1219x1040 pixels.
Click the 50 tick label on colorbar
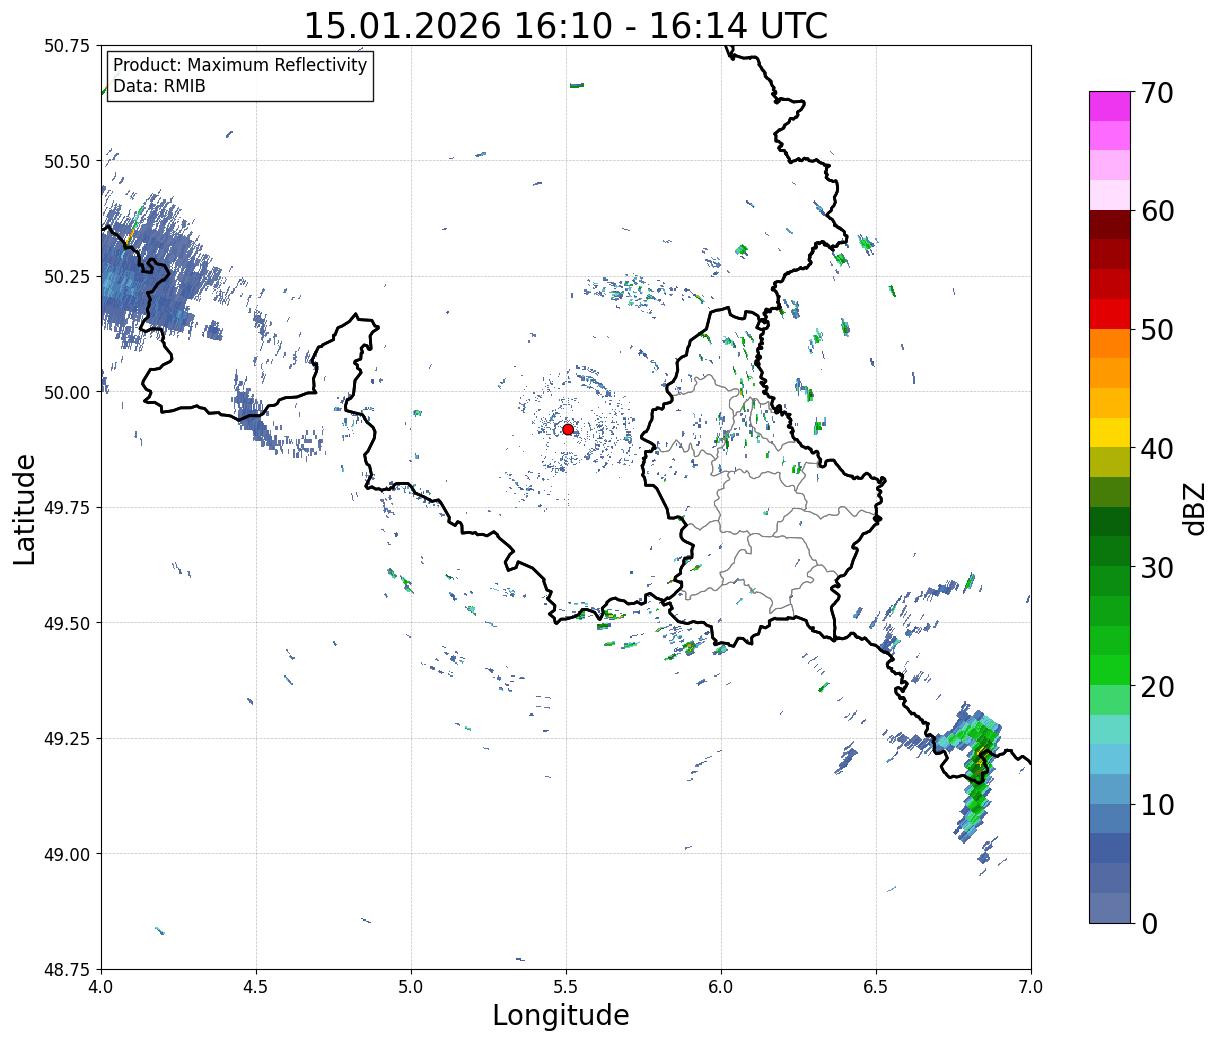tap(1156, 330)
